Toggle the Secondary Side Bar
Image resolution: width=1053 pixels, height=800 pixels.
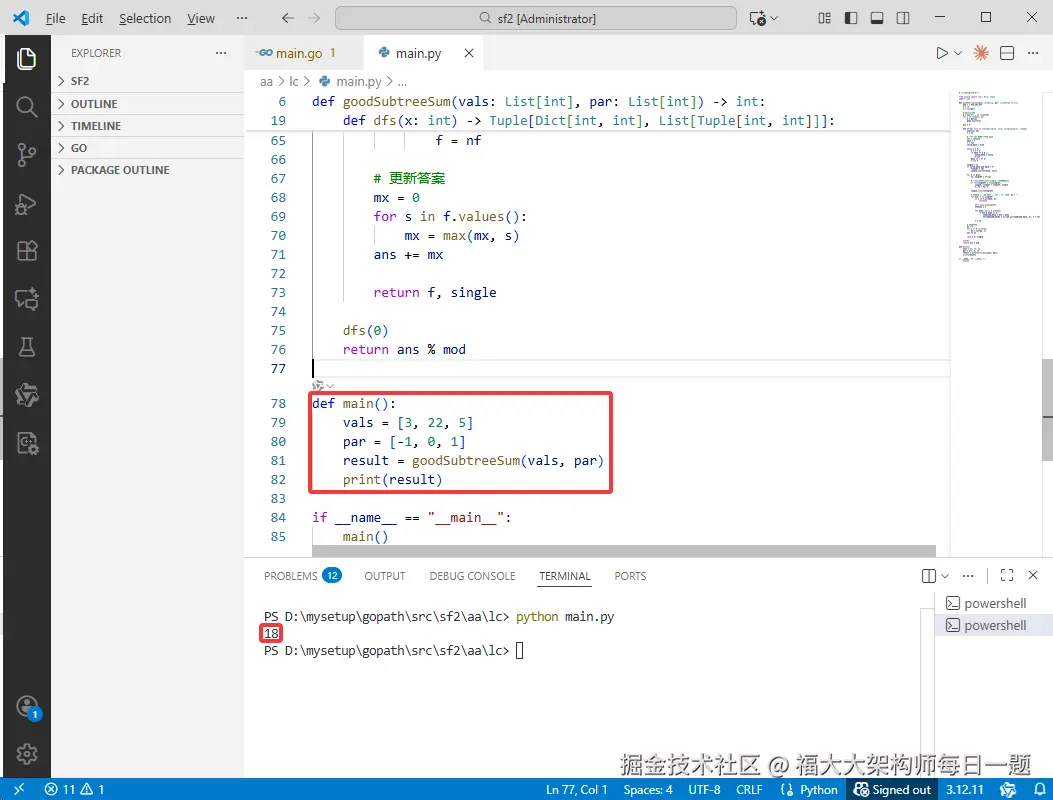point(903,18)
